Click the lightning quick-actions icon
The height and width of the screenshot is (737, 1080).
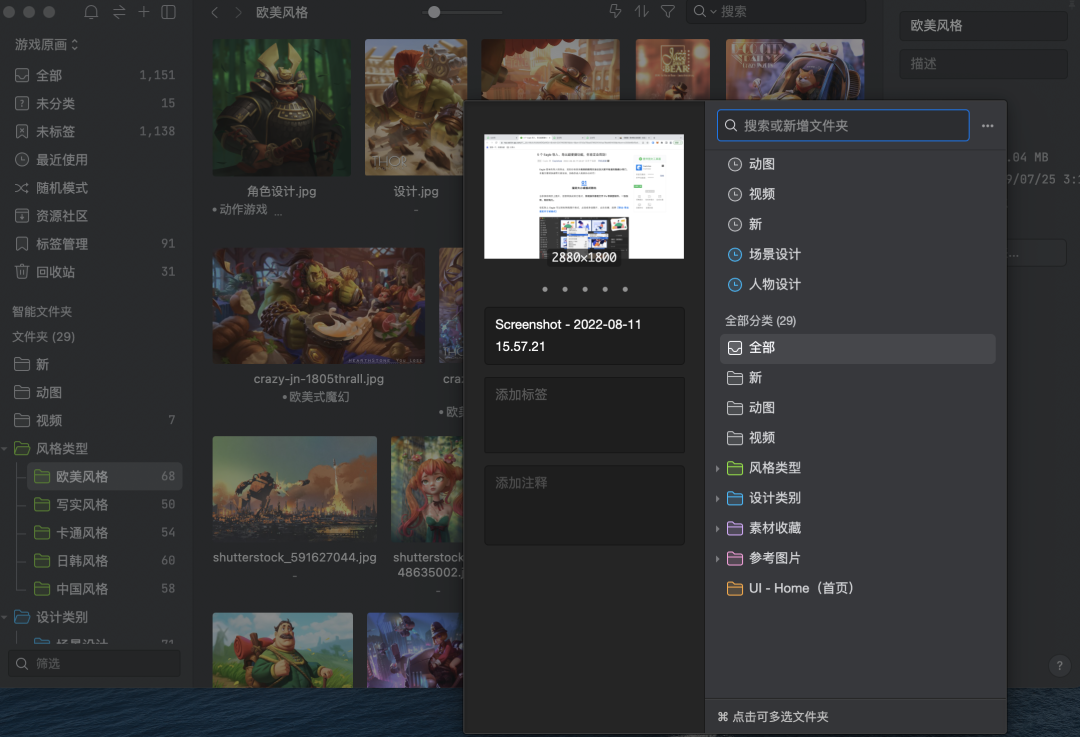pos(614,11)
